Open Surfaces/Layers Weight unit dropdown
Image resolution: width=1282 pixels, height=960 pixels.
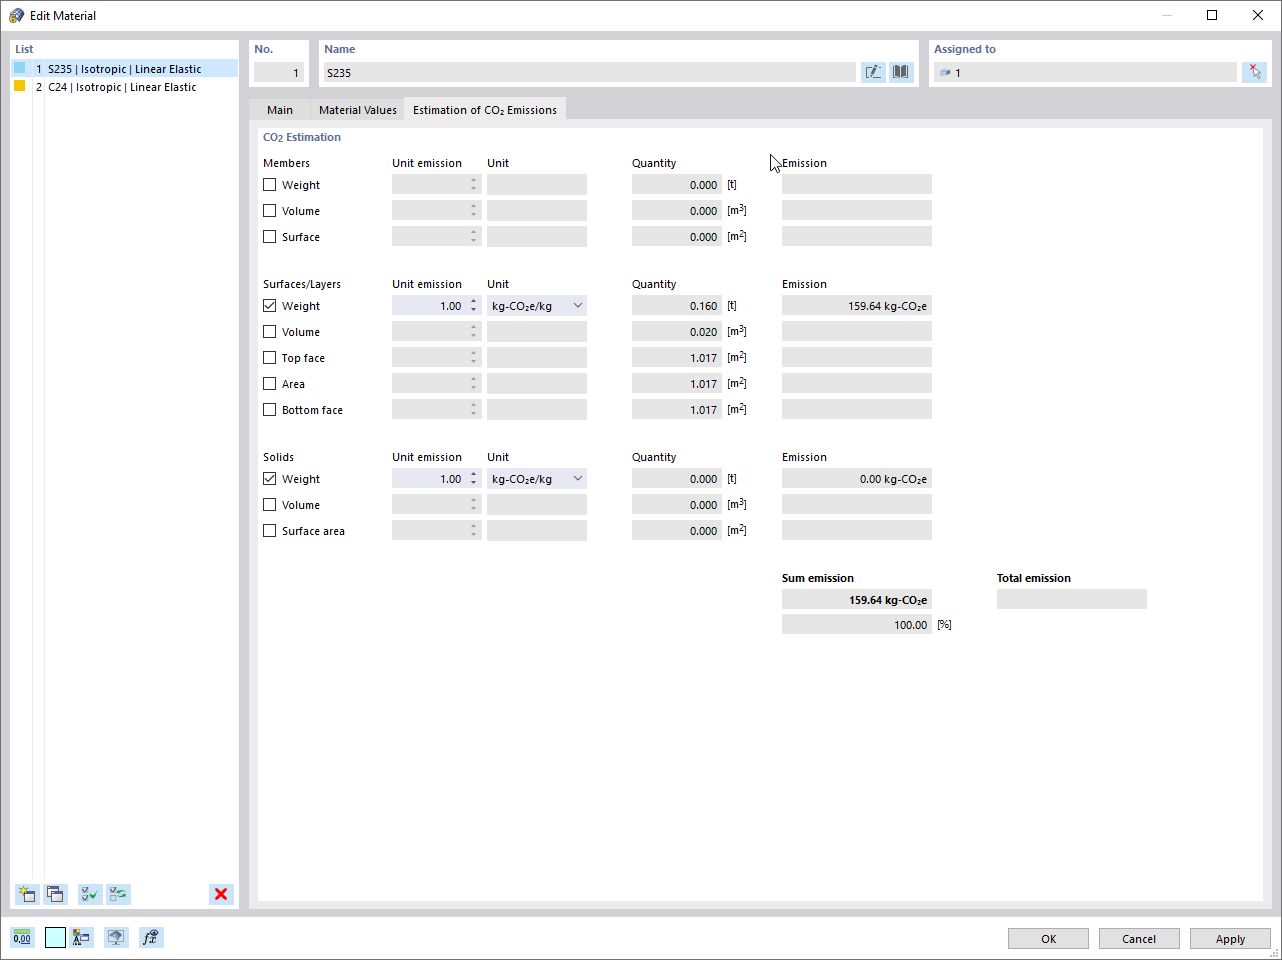[537, 306]
